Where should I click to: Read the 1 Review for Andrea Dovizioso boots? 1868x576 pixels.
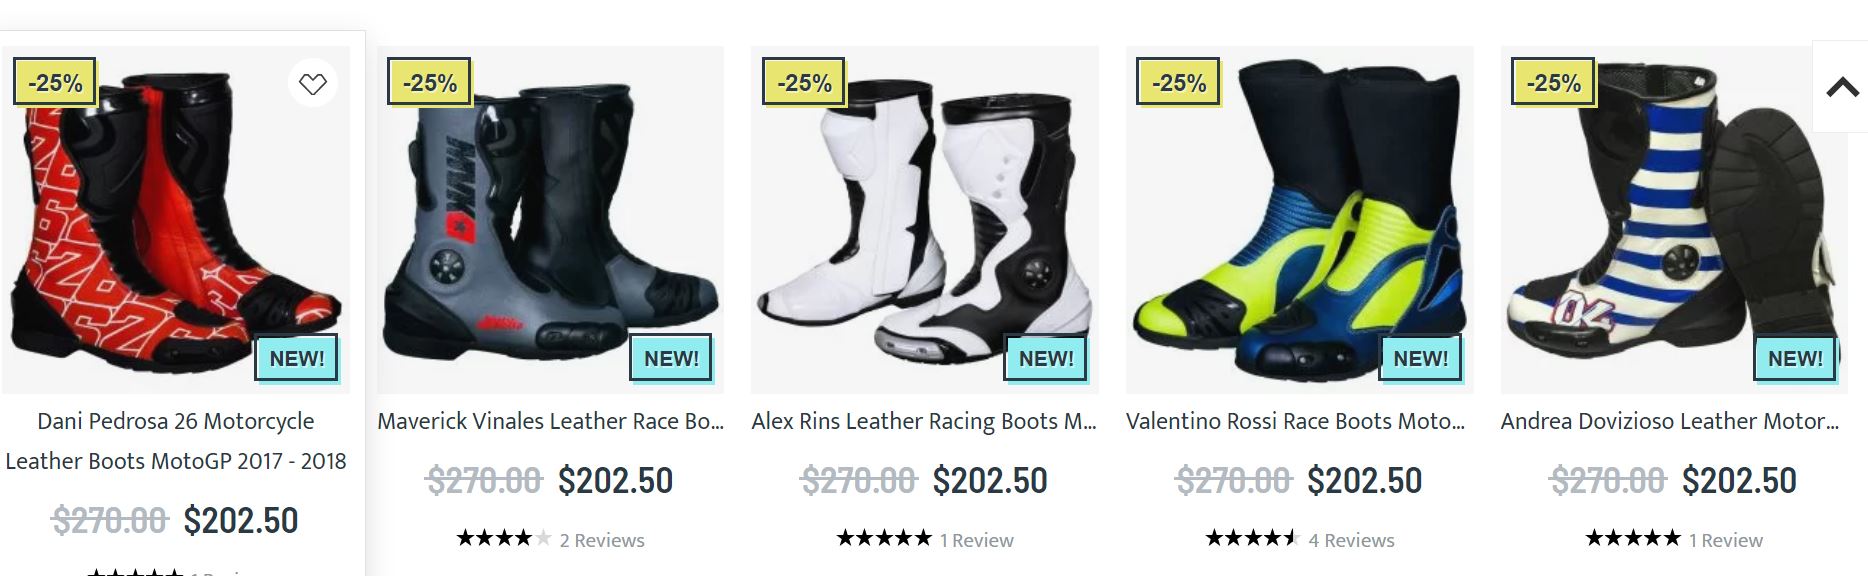pos(1725,541)
